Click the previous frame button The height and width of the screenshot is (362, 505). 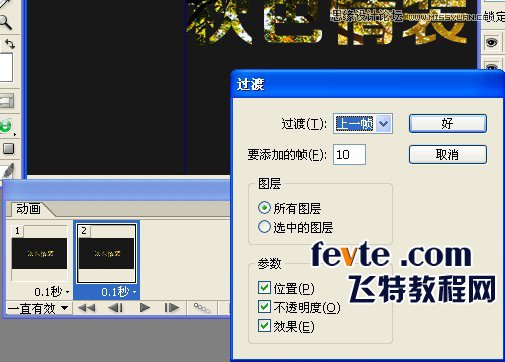click(x=116, y=308)
